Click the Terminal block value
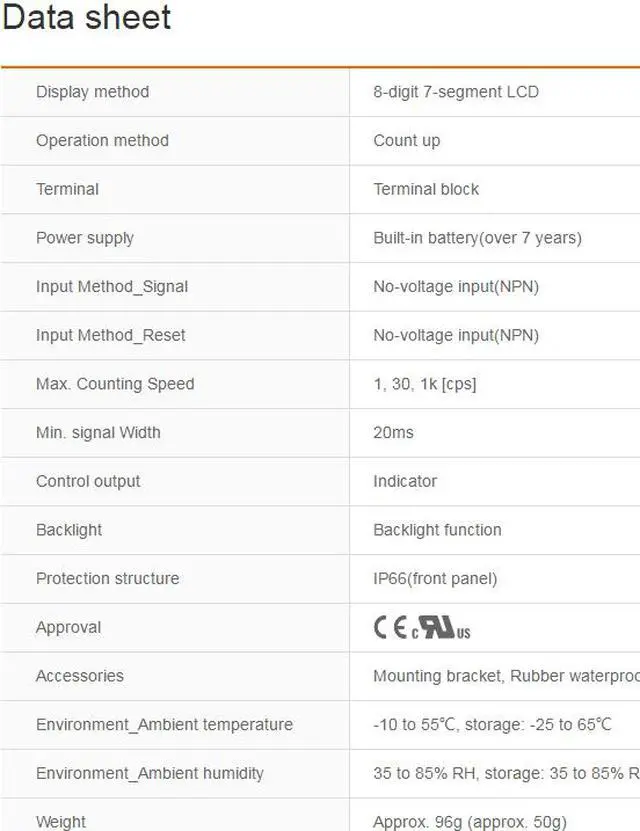Viewport: 640px width, 831px height. (x=426, y=189)
